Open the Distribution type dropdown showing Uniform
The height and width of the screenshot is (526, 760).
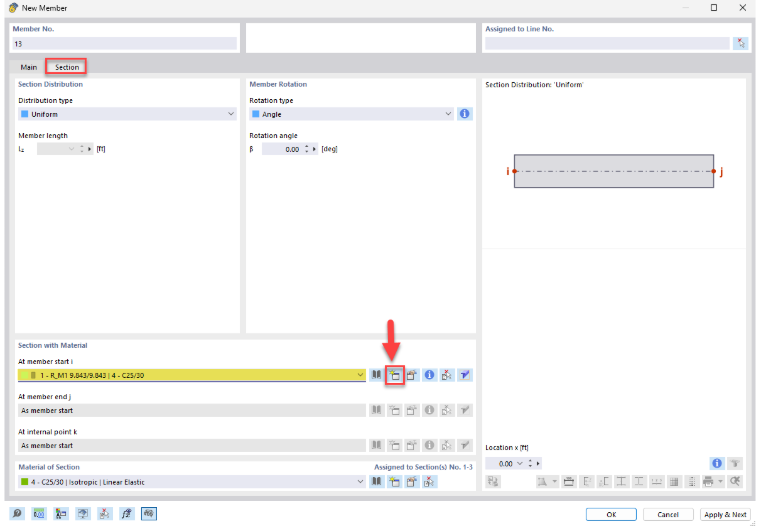click(x=127, y=114)
